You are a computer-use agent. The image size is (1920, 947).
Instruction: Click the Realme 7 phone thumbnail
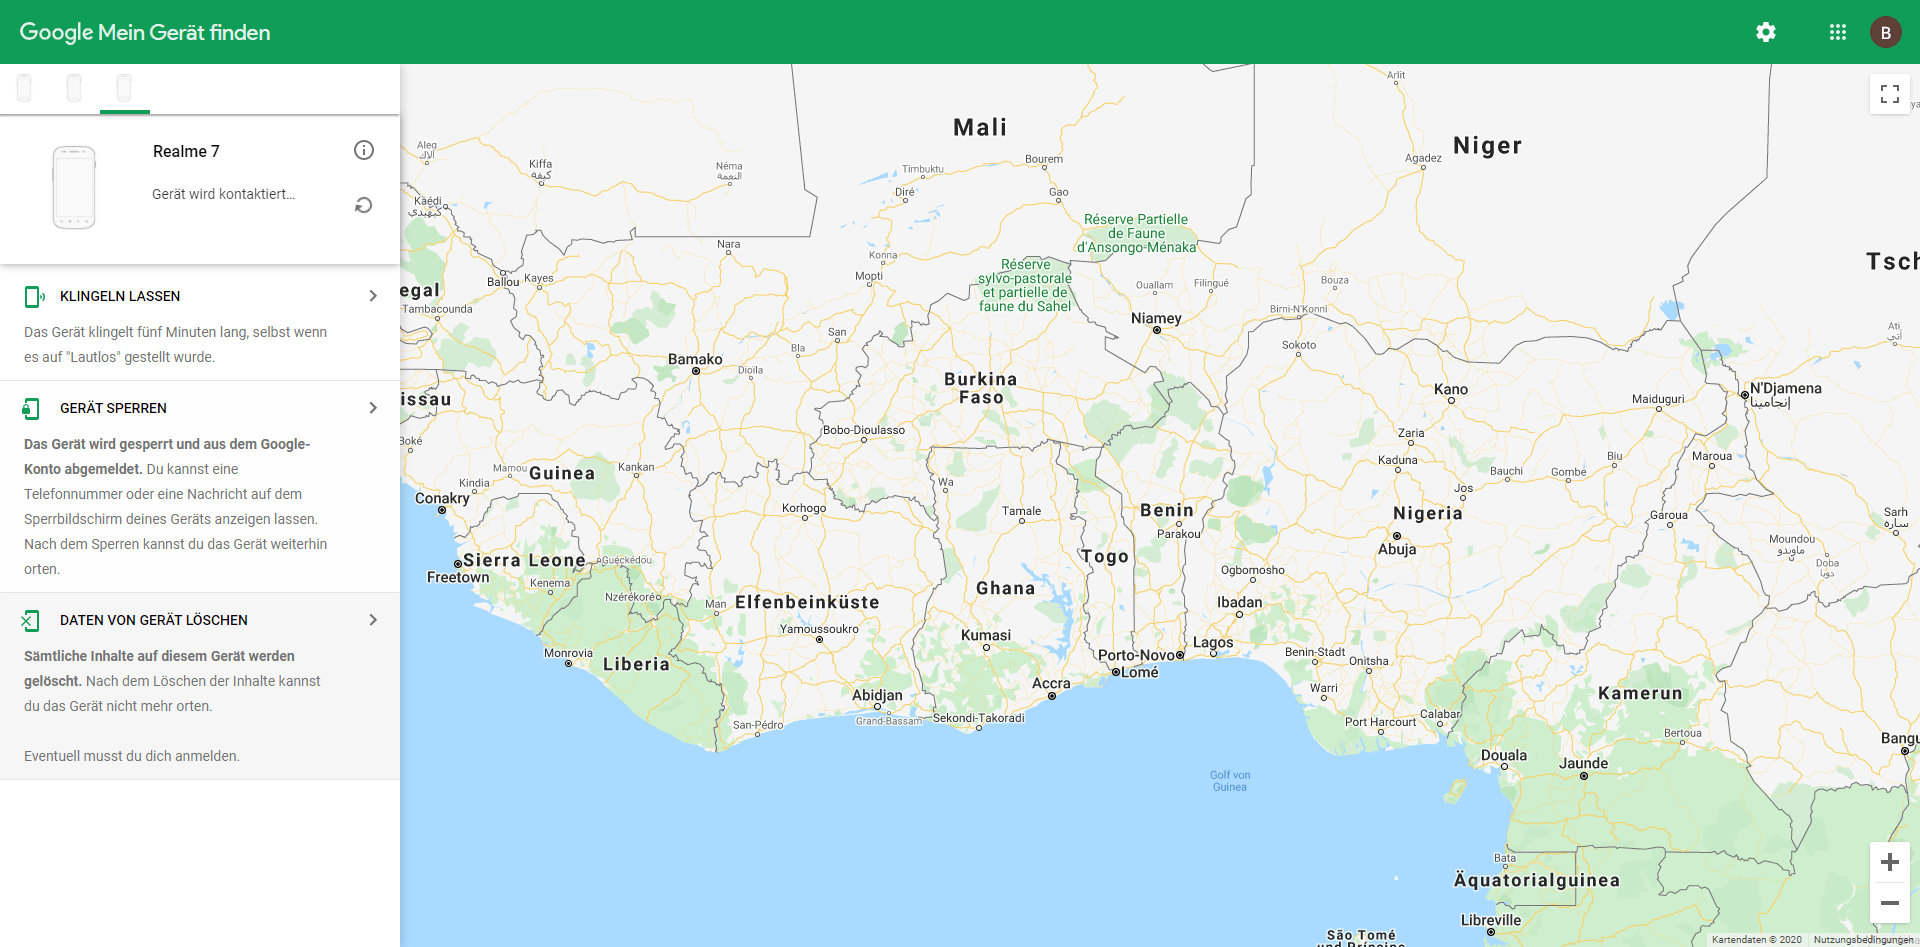[74, 187]
